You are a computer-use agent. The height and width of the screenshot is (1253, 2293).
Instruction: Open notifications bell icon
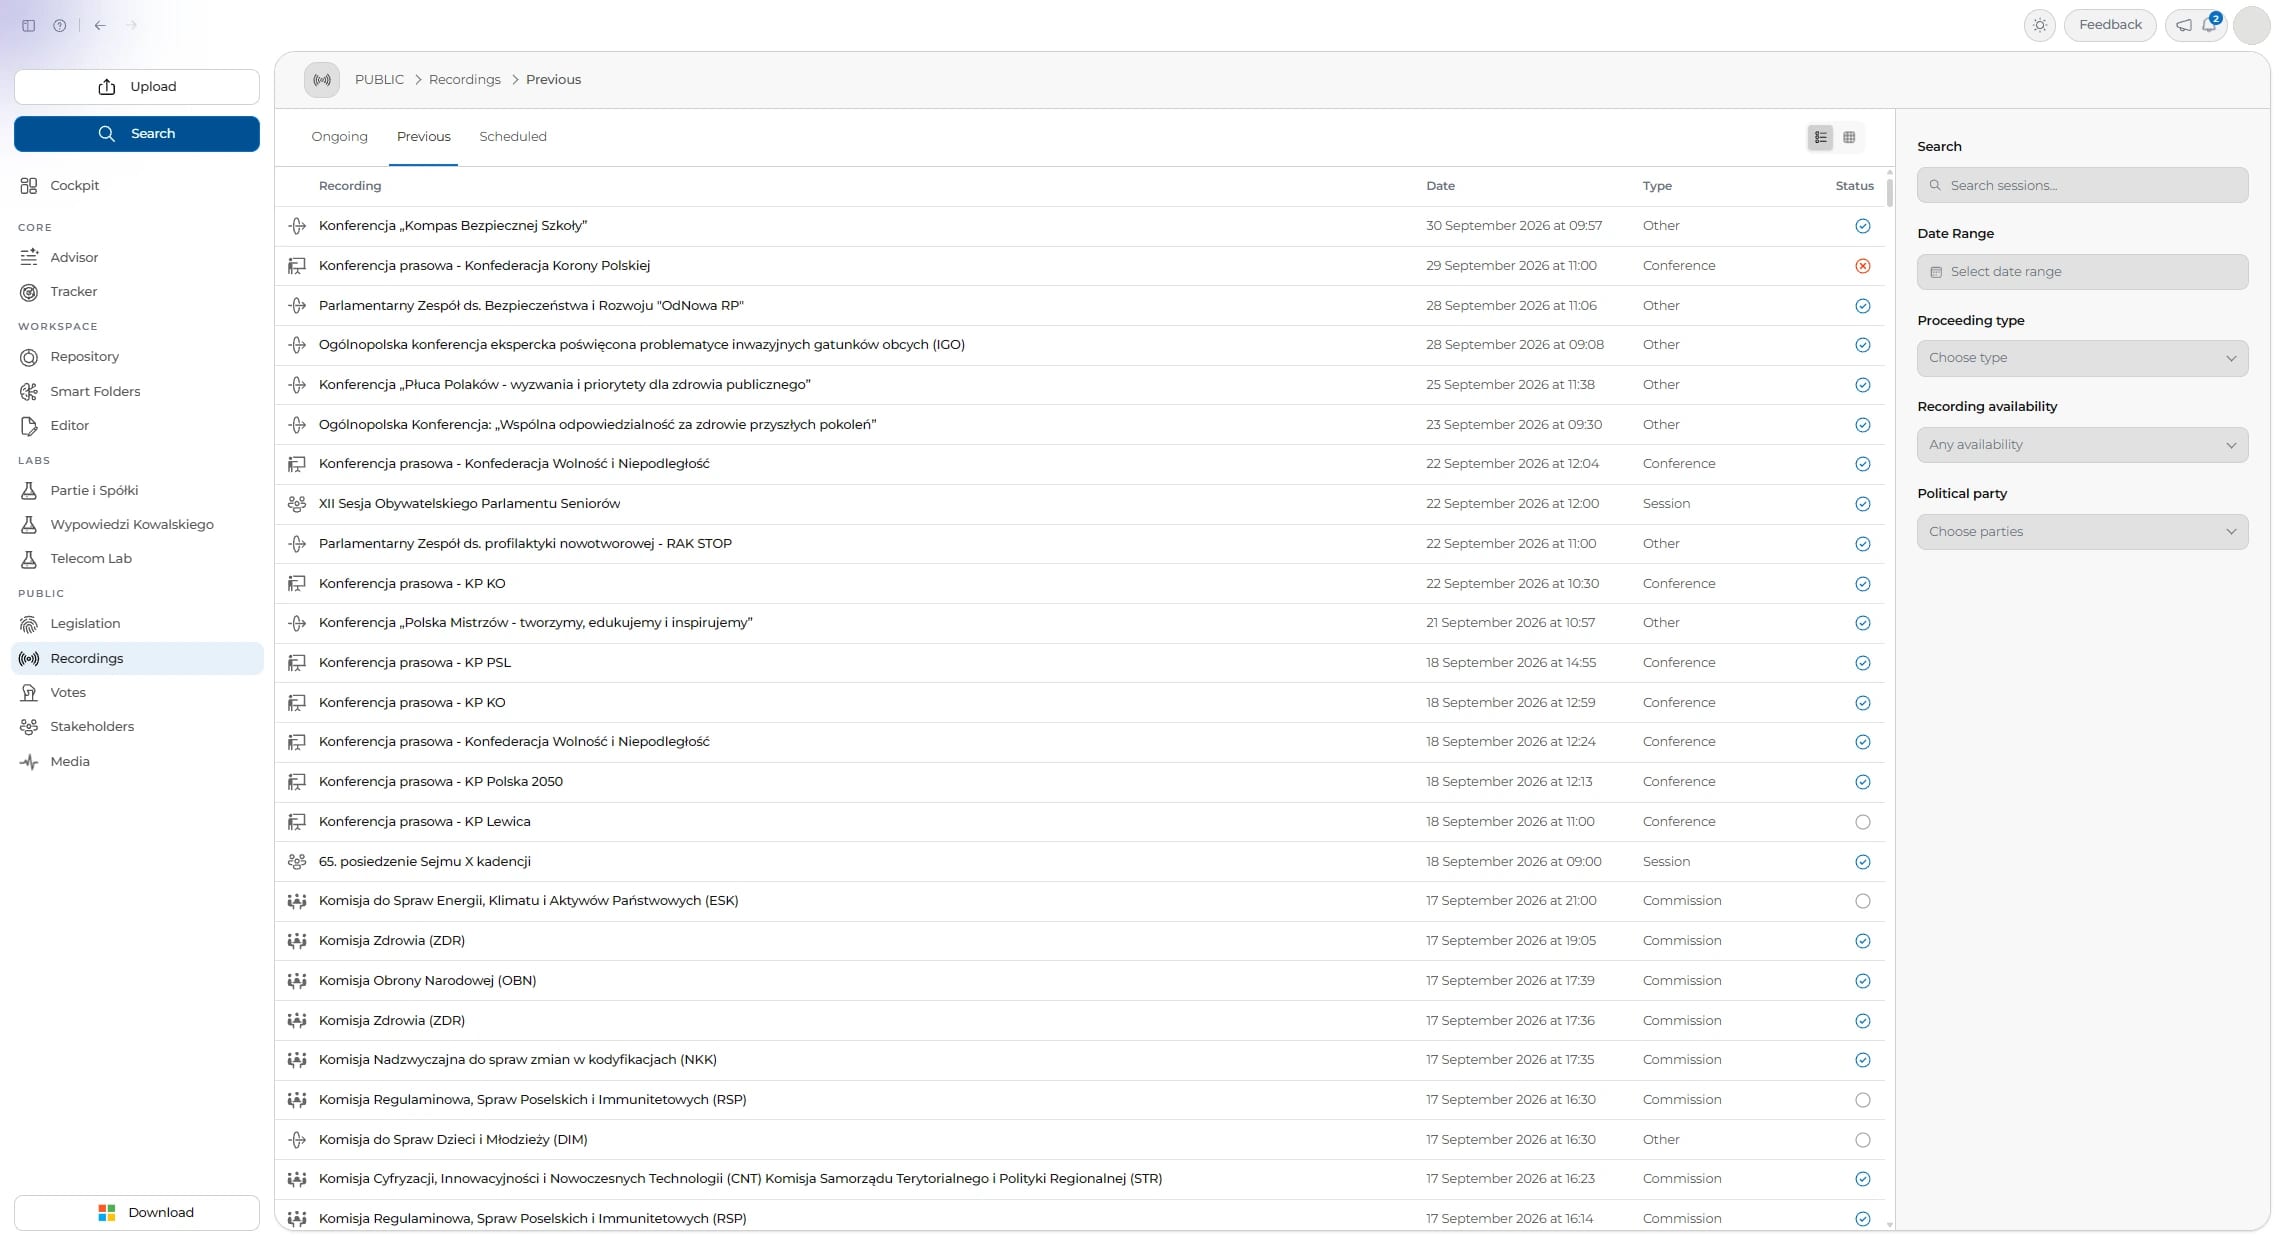pyautogui.click(x=2209, y=25)
